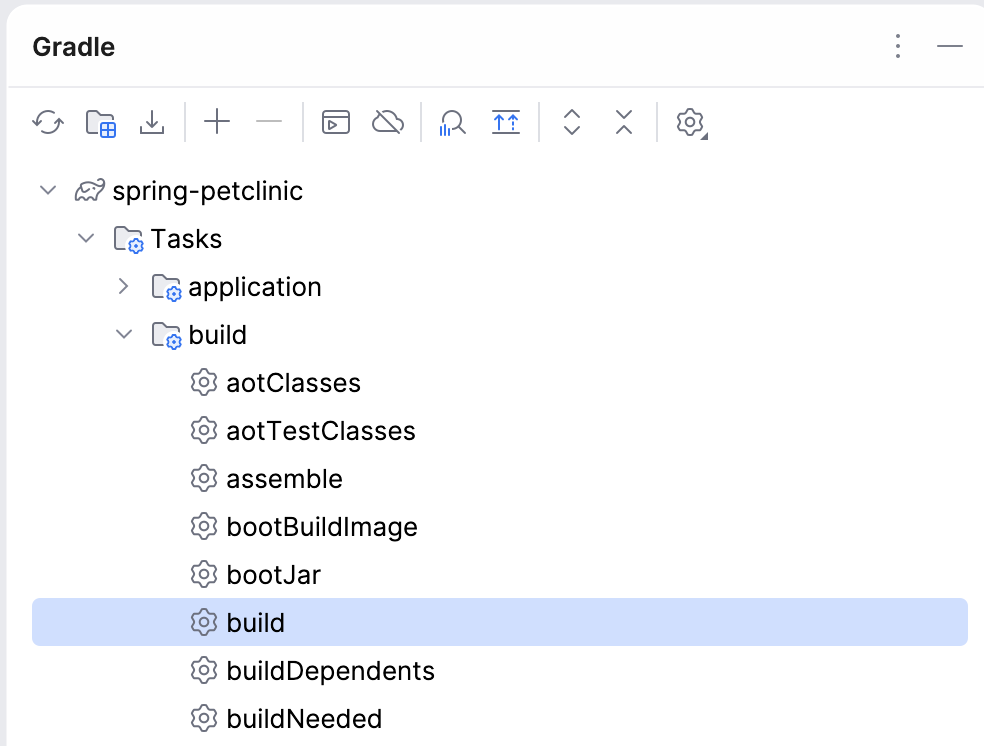Viewport: 984px width, 746px height.
Task: Click the build tasks folder icon
Action: point(165,335)
